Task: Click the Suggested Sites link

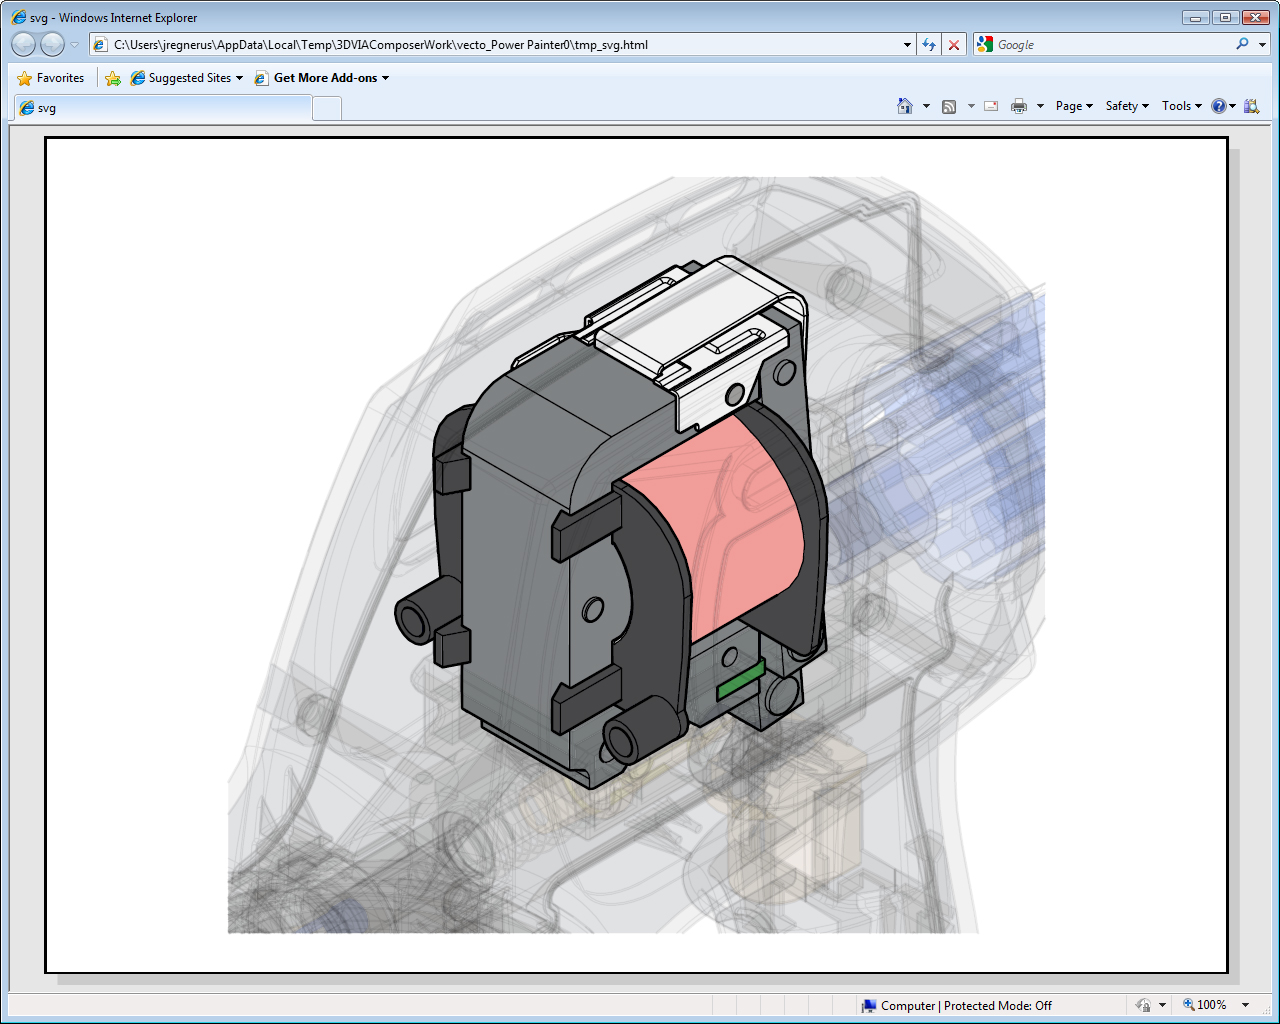Action: (188, 78)
